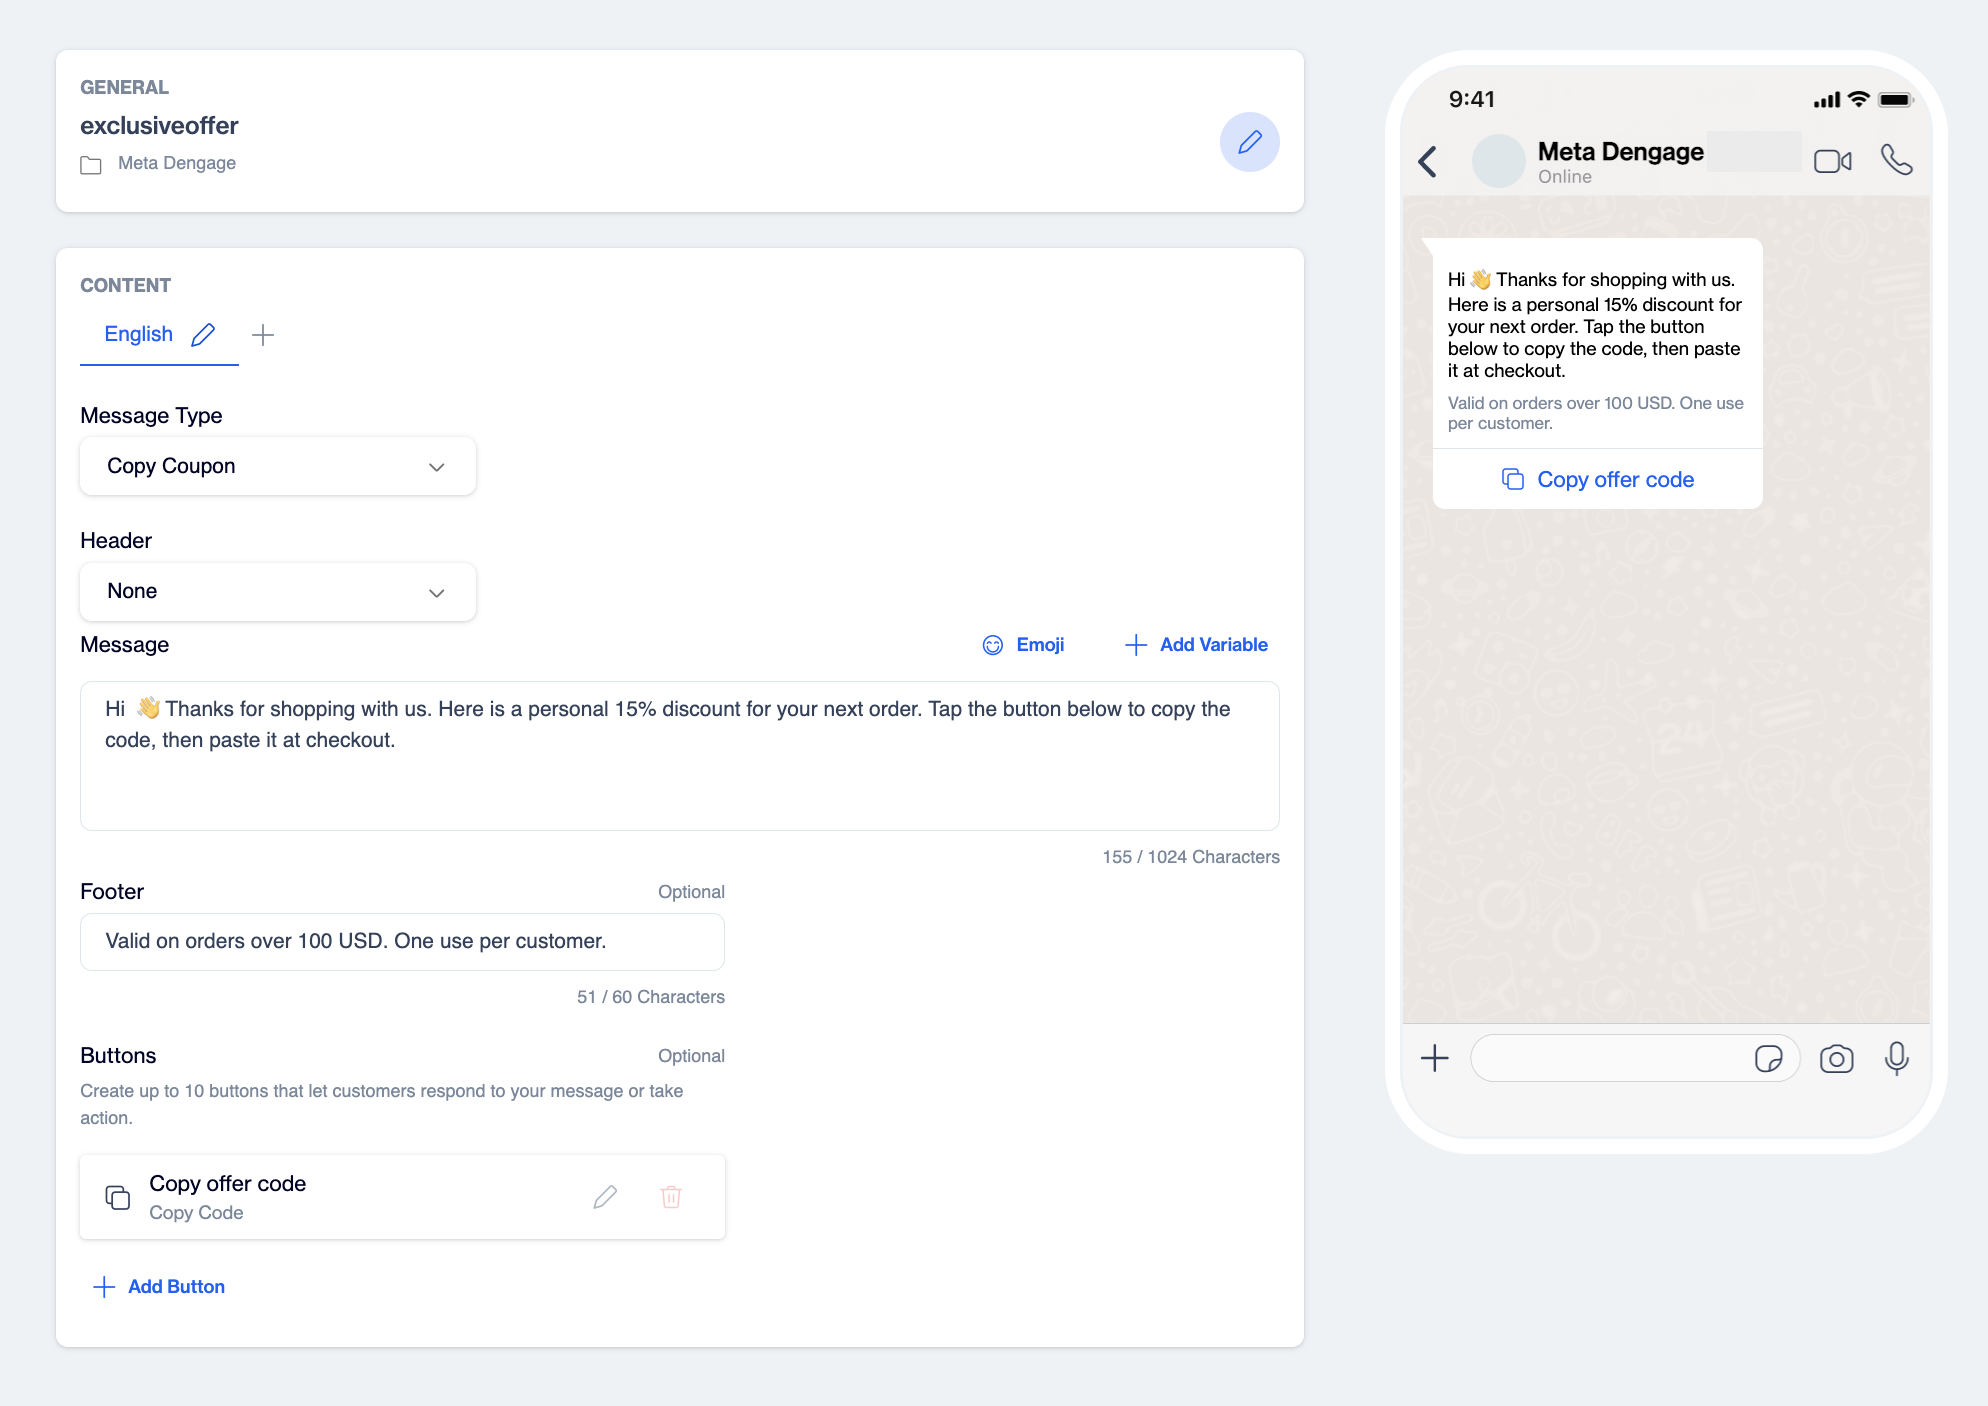
Task: Click the Copy Code icon in button row
Action: [118, 1197]
